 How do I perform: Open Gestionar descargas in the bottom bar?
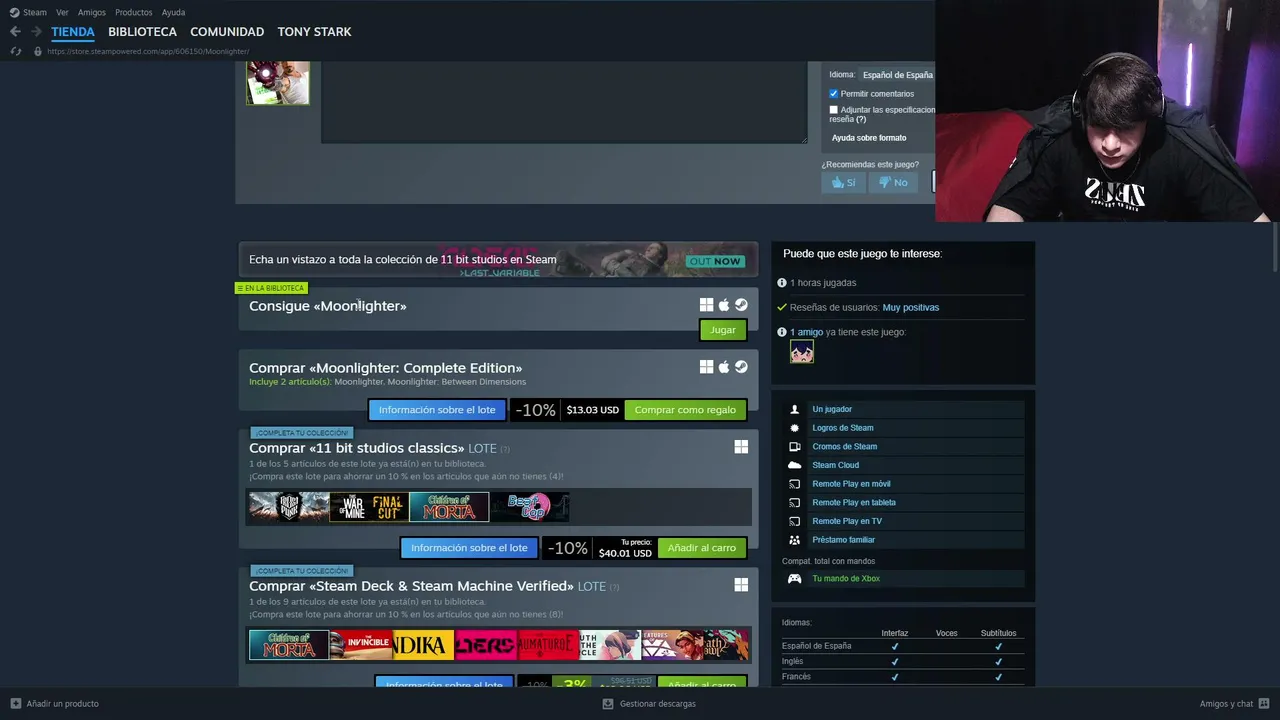pos(649,704)
